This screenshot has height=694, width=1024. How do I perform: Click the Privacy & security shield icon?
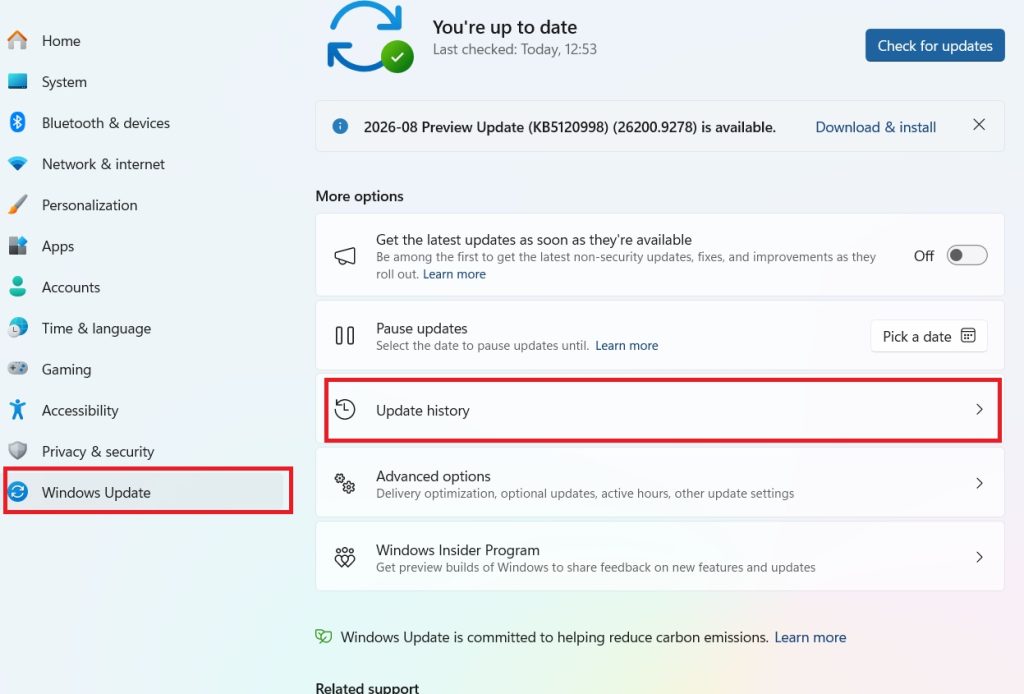coord(18,451)
